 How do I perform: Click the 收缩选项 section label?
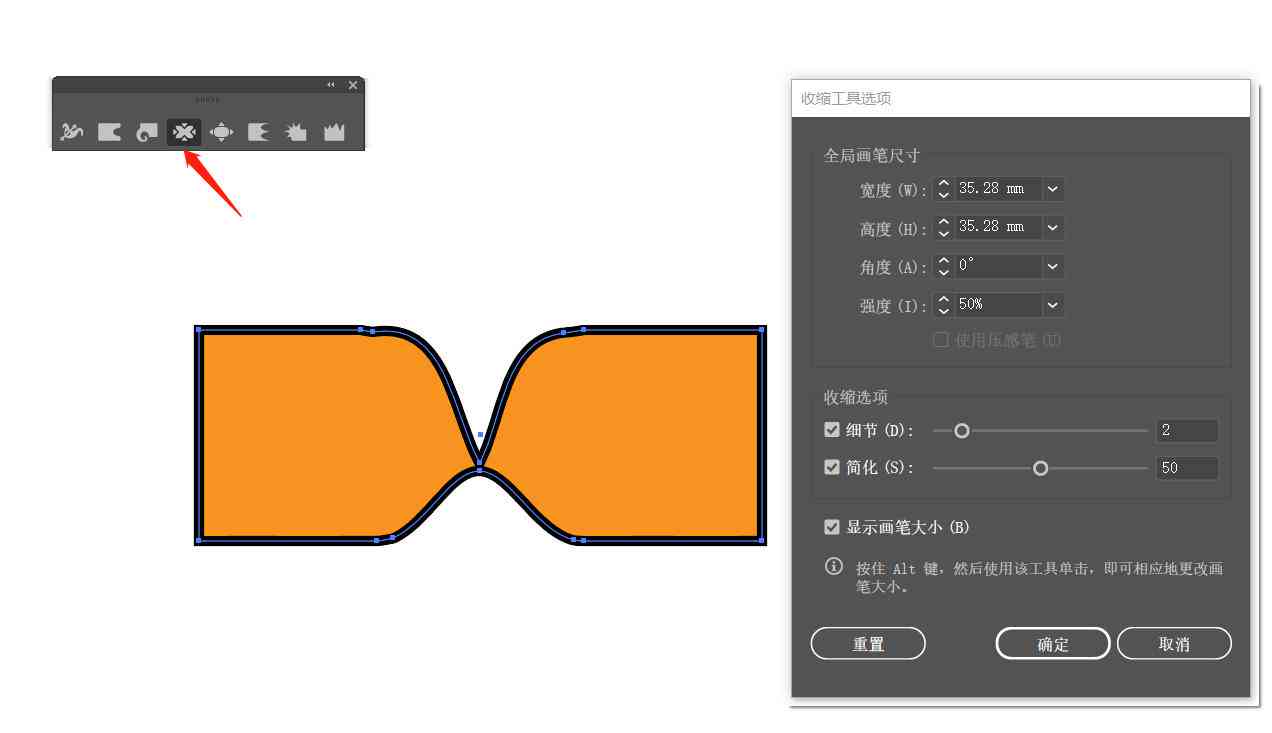tap(856, 397)
